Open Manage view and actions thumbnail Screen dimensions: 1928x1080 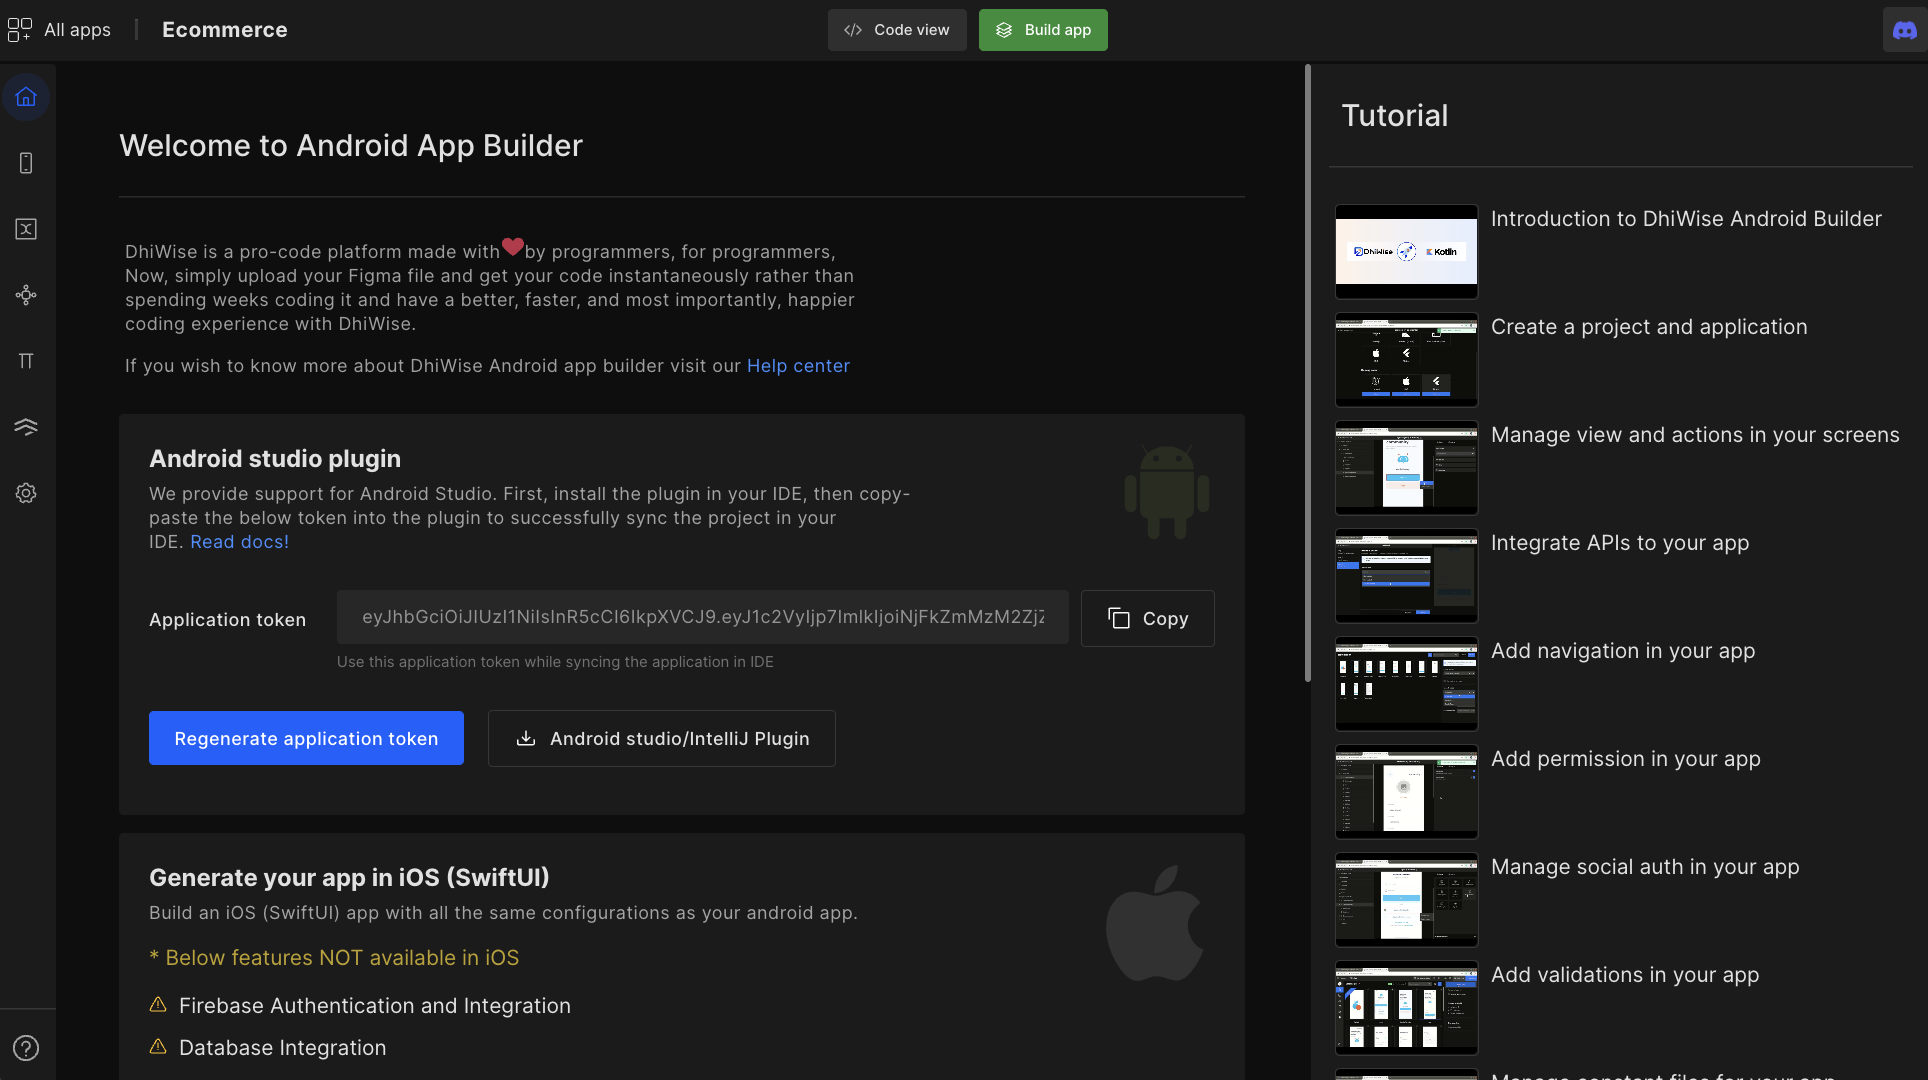tap(1406, 467)
